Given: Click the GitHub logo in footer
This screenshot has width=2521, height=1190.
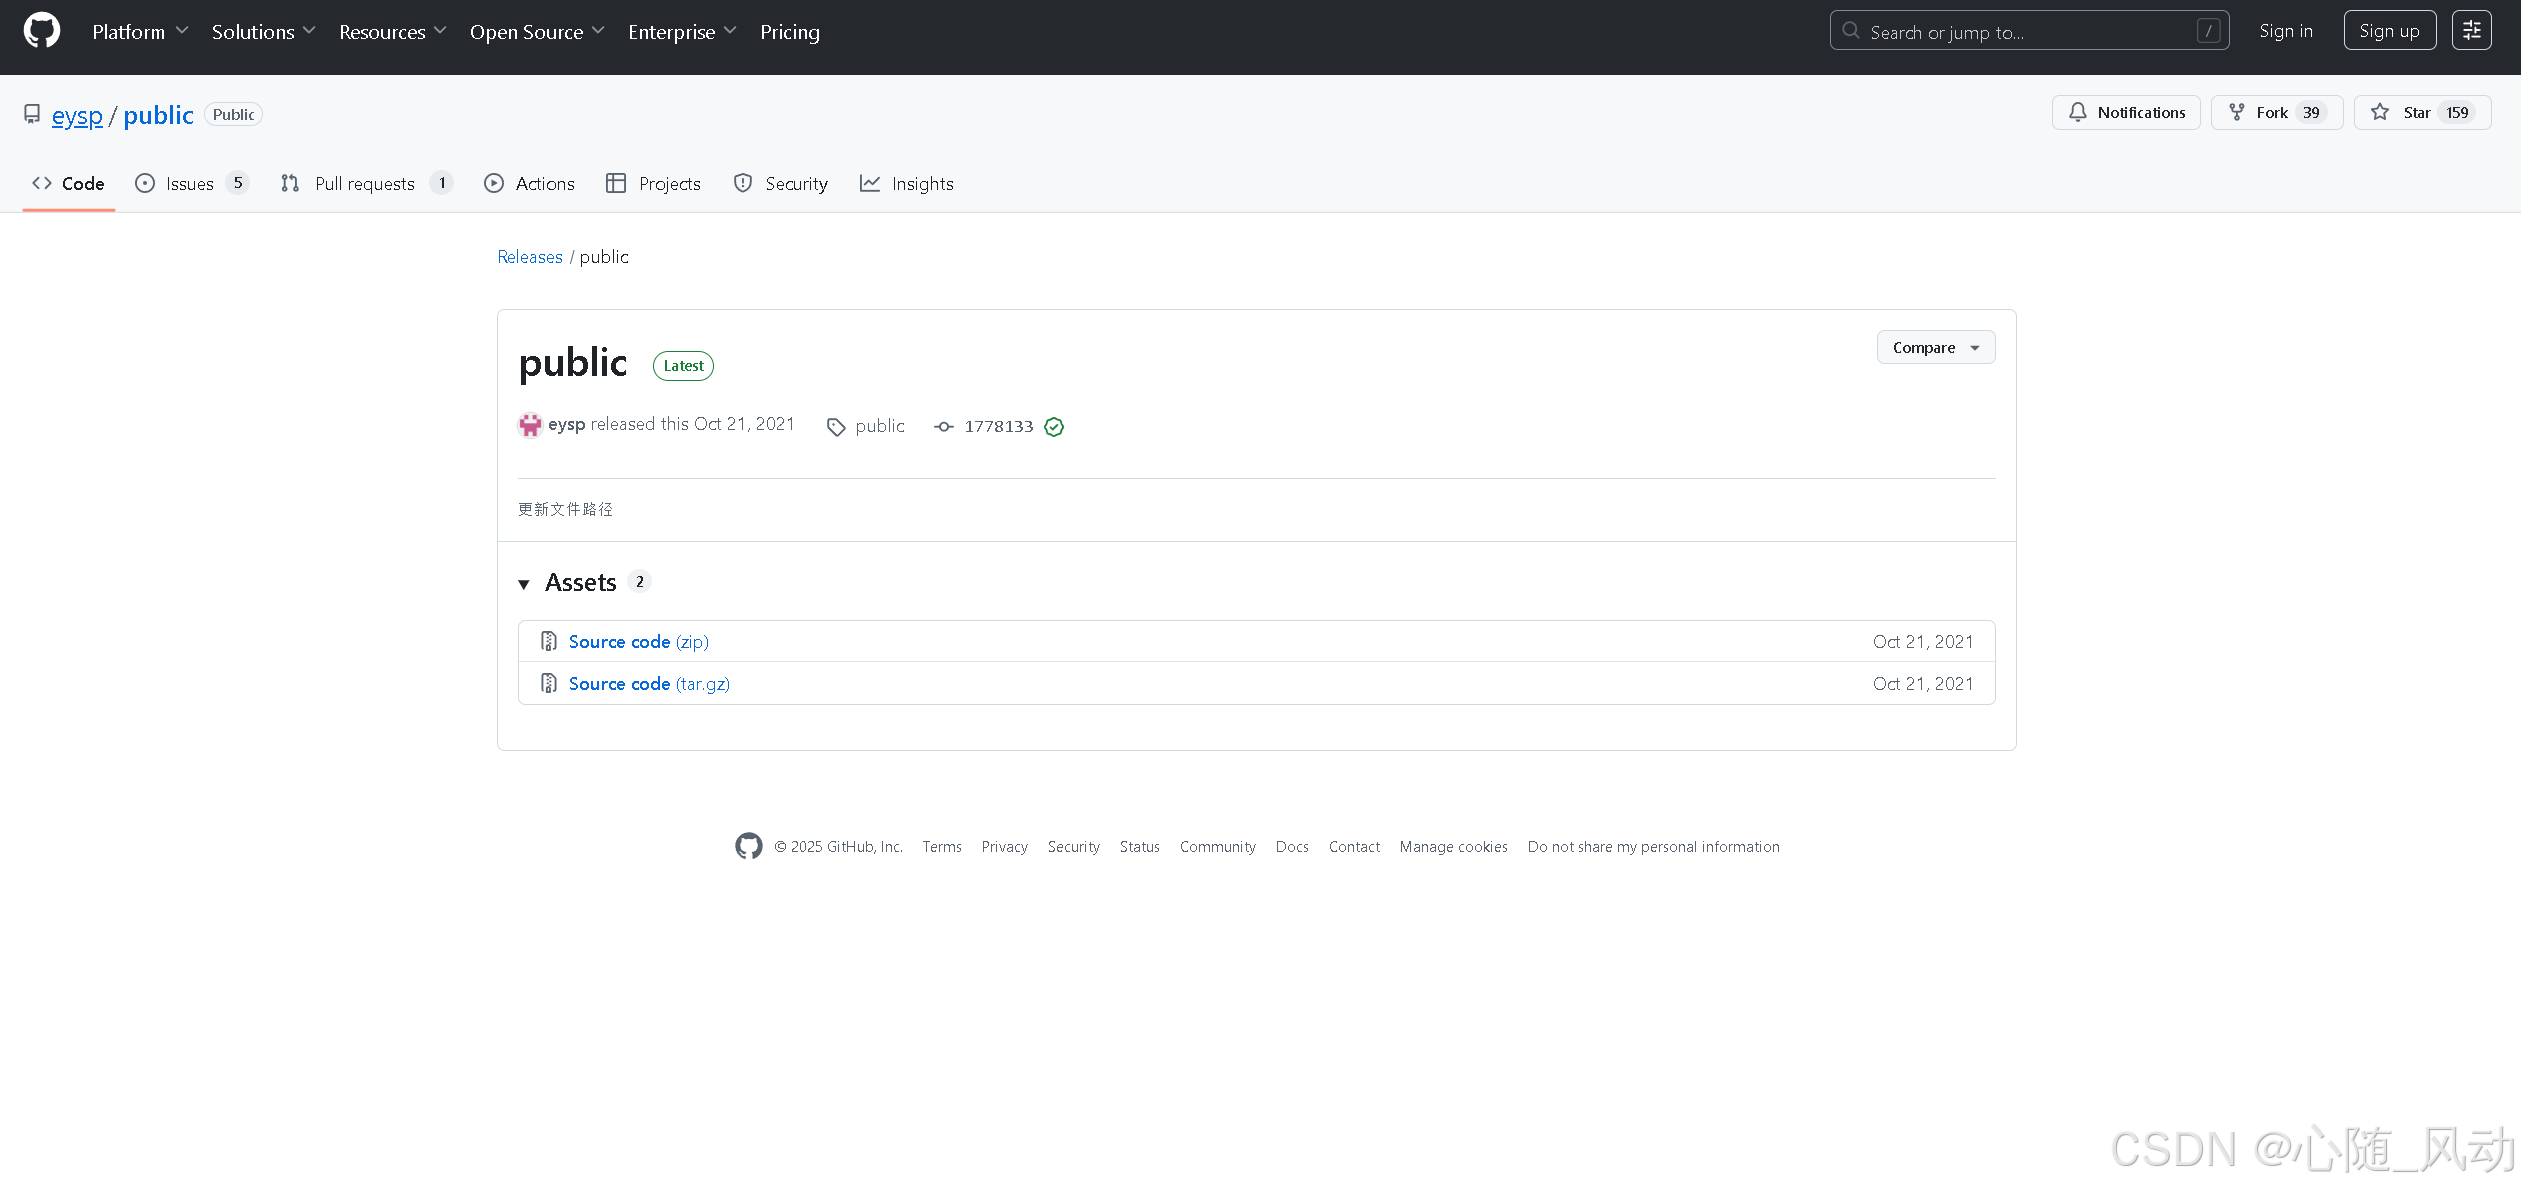Looking at the screenshot, I should pos(748,846).
